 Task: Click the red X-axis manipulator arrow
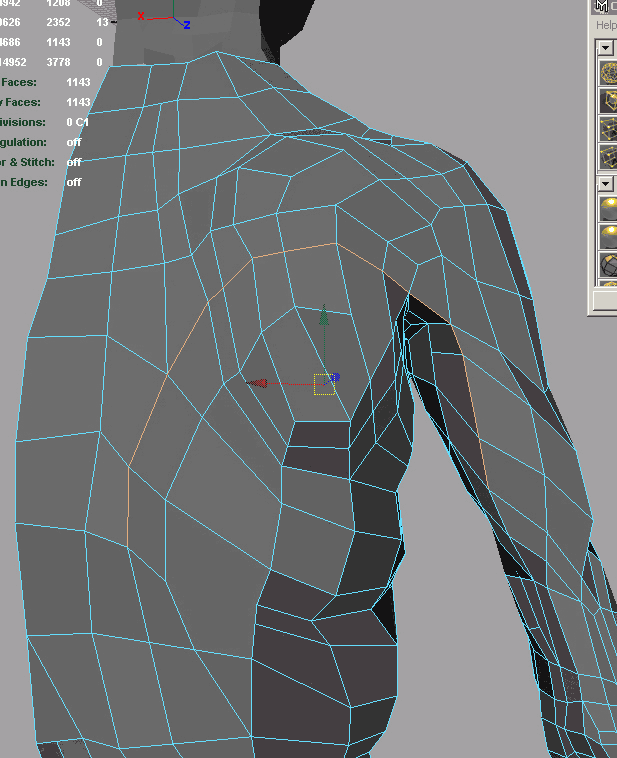257,383
